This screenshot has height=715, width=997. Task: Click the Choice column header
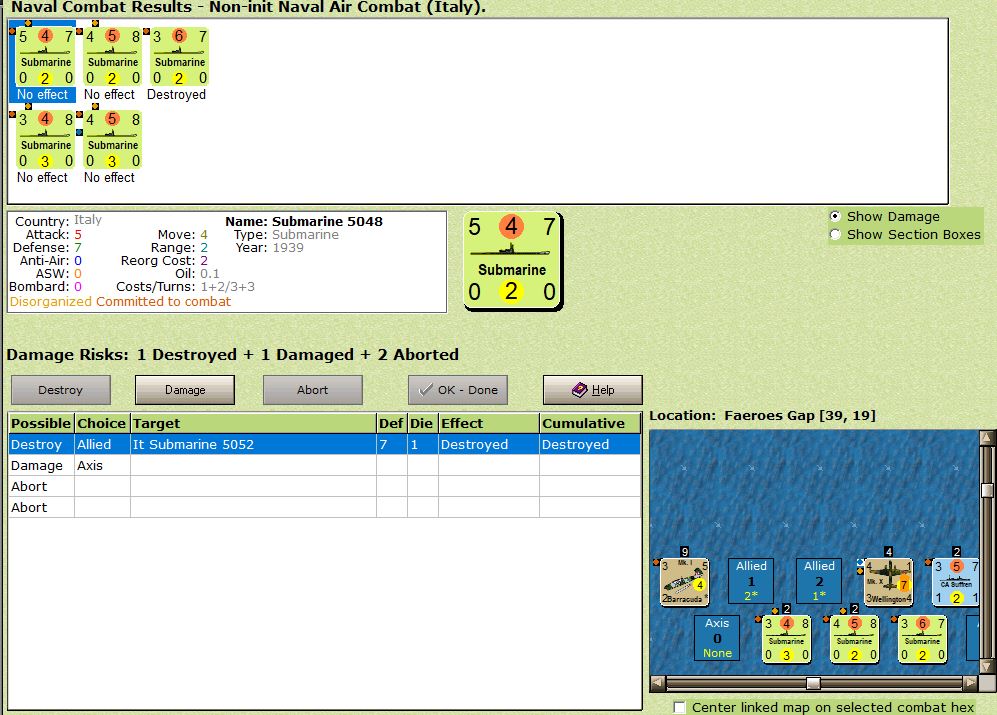(x=102, y=424)
